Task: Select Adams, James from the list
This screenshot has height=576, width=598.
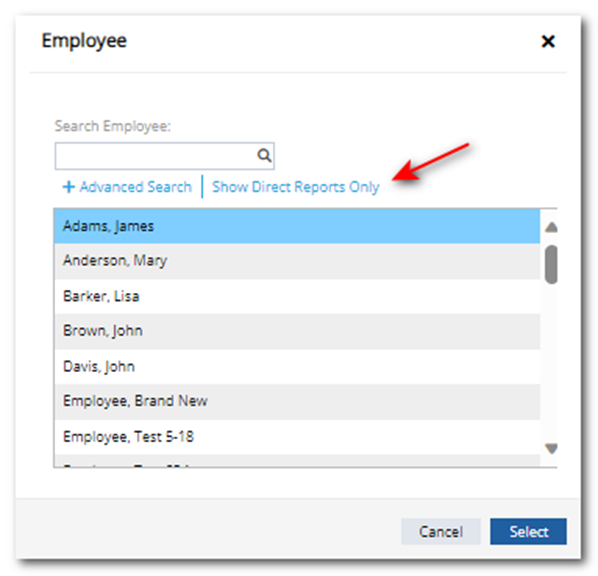Action: [297, 226]
